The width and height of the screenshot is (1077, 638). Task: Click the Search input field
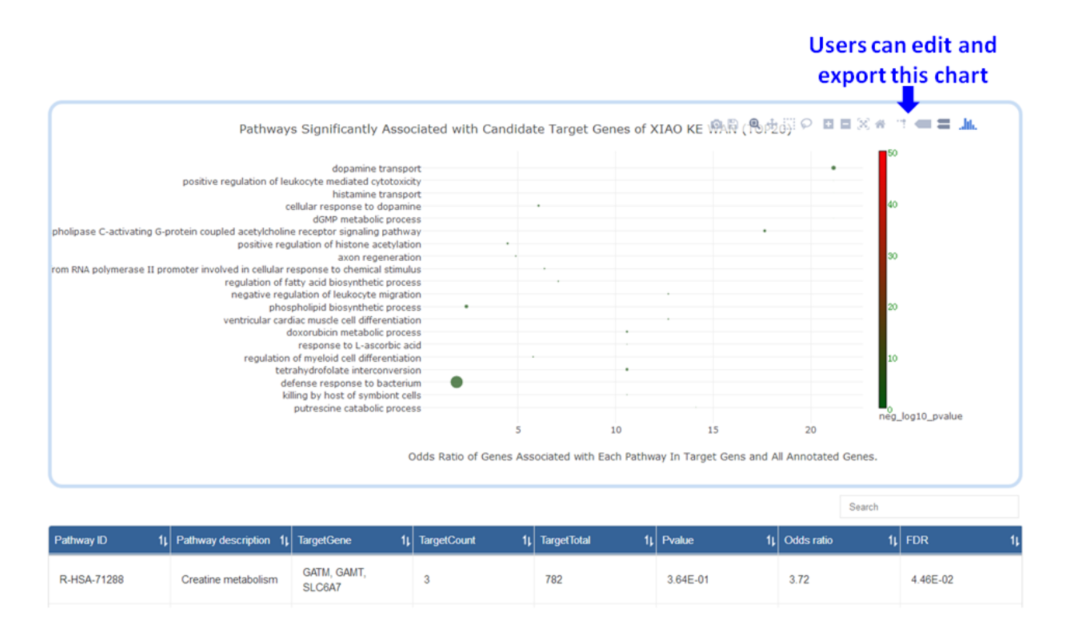click(x=928, y=507)
